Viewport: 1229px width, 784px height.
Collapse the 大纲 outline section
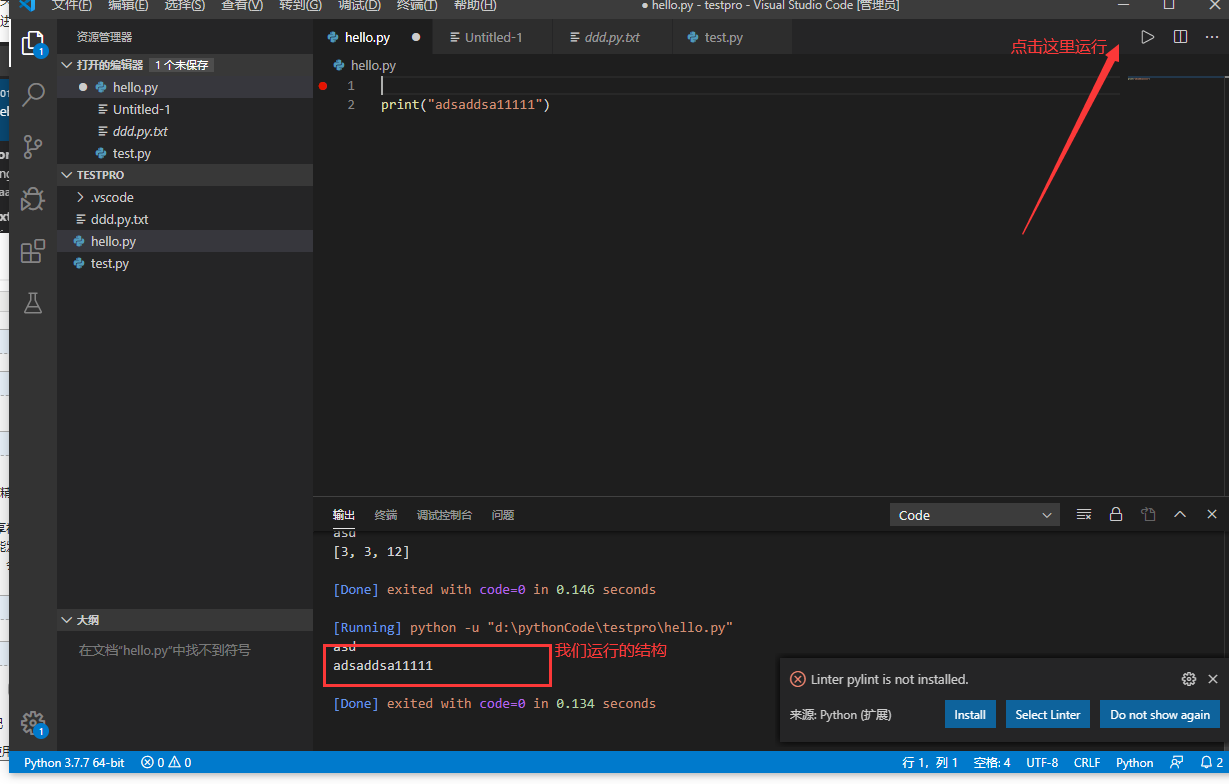click(185, 620)
